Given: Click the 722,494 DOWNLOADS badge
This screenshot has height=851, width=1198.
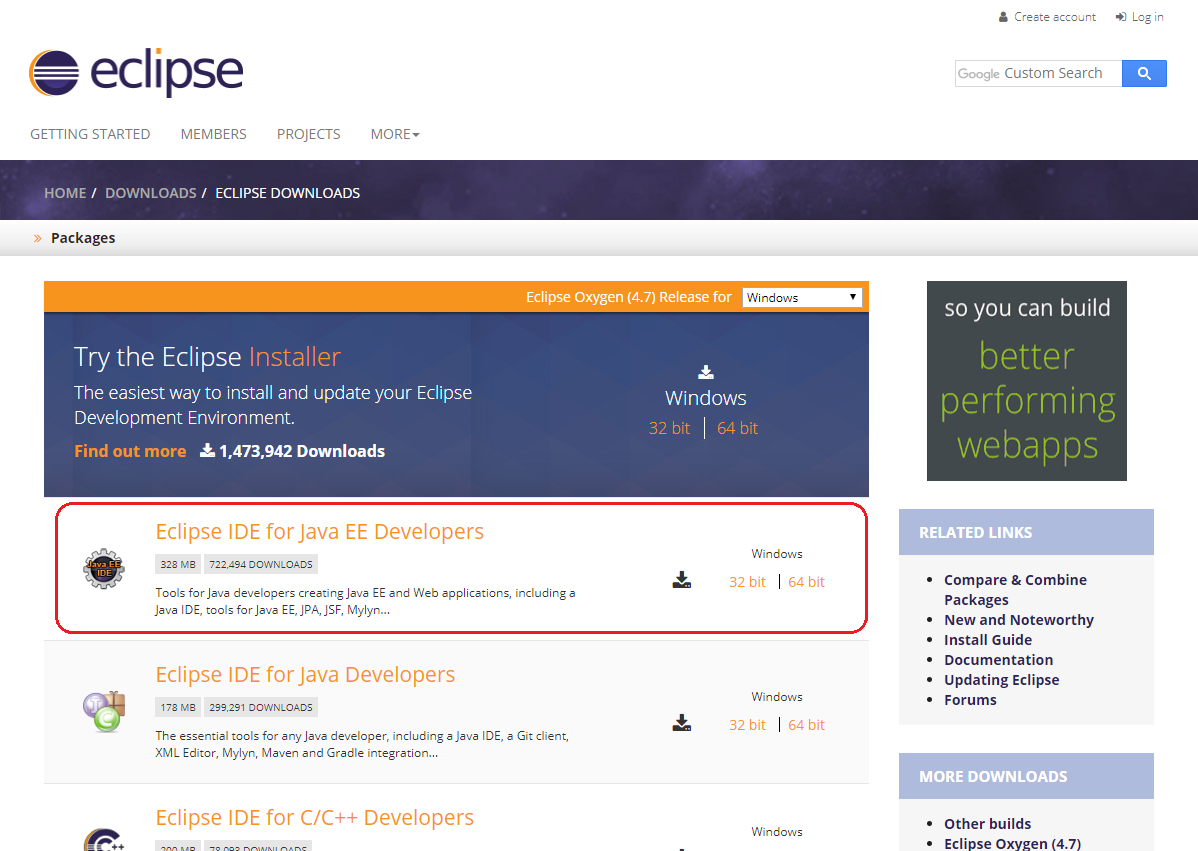Looking at the screenshot, I should pyautogui.click(x=261, y=565).
